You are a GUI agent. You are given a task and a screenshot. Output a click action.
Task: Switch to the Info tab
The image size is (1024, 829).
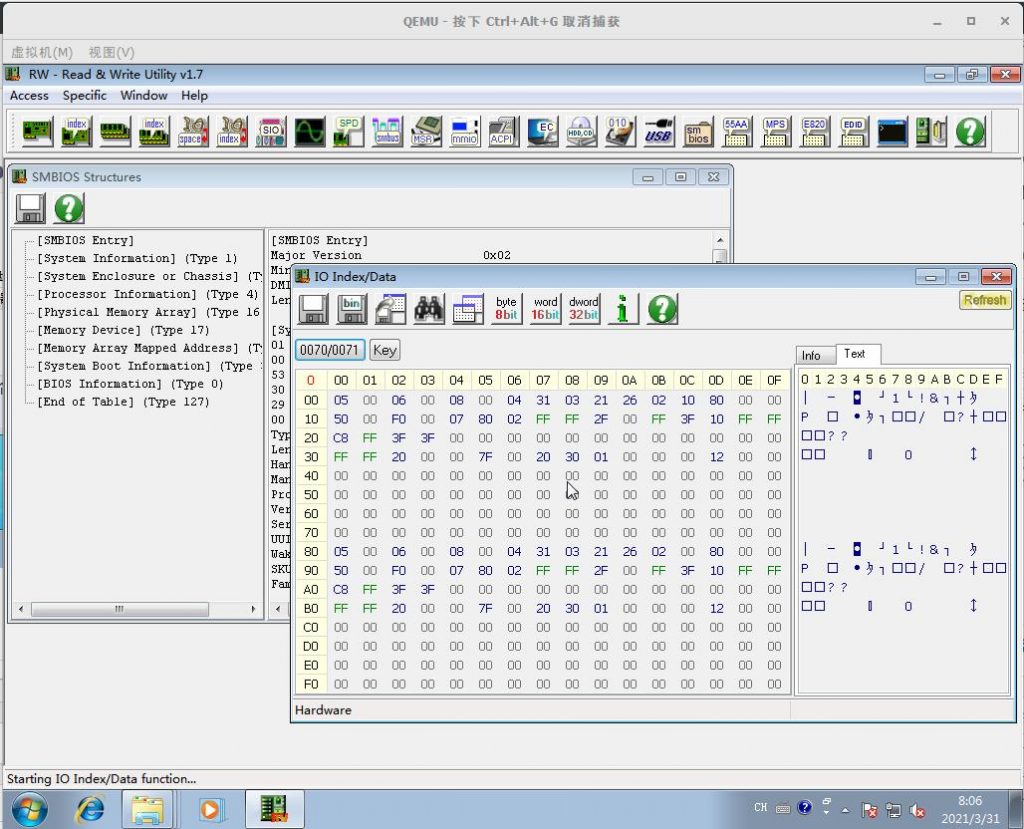point(811,356)
